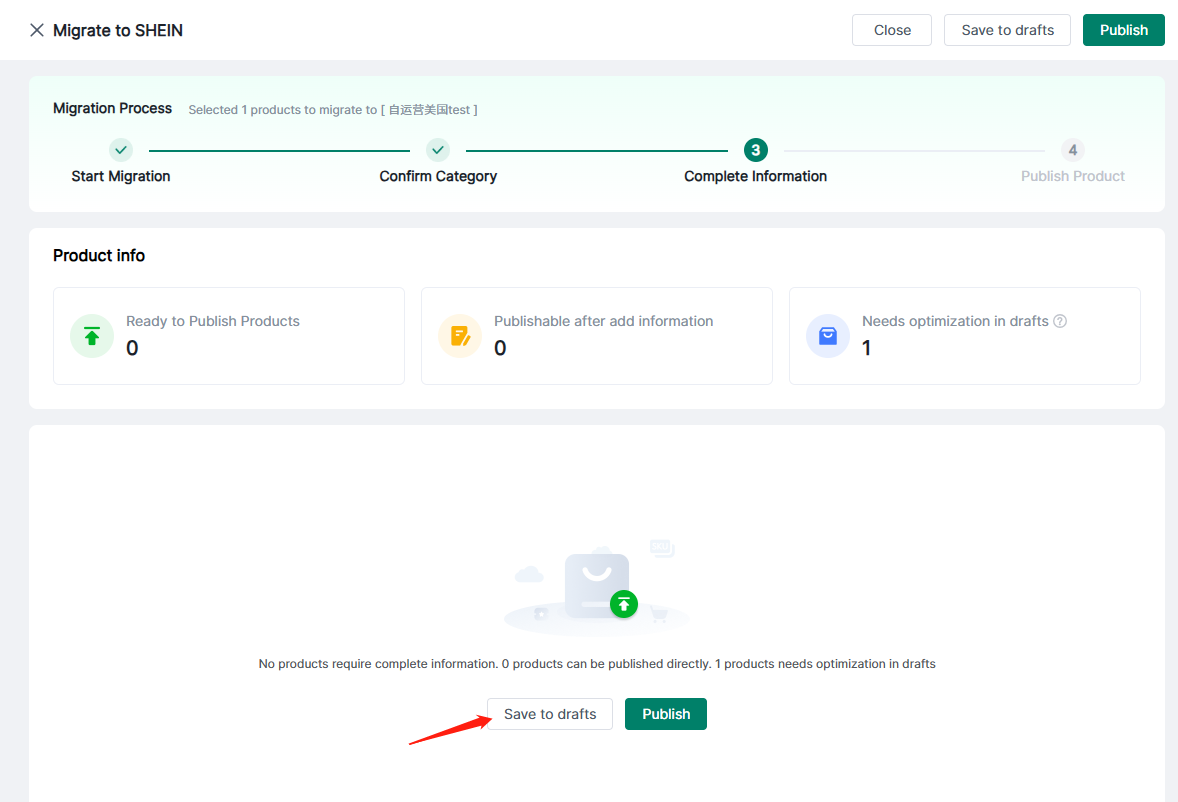Select the Confirm Category step label
The width and height of the screenshot is (1178, 802).
point(438,176)
